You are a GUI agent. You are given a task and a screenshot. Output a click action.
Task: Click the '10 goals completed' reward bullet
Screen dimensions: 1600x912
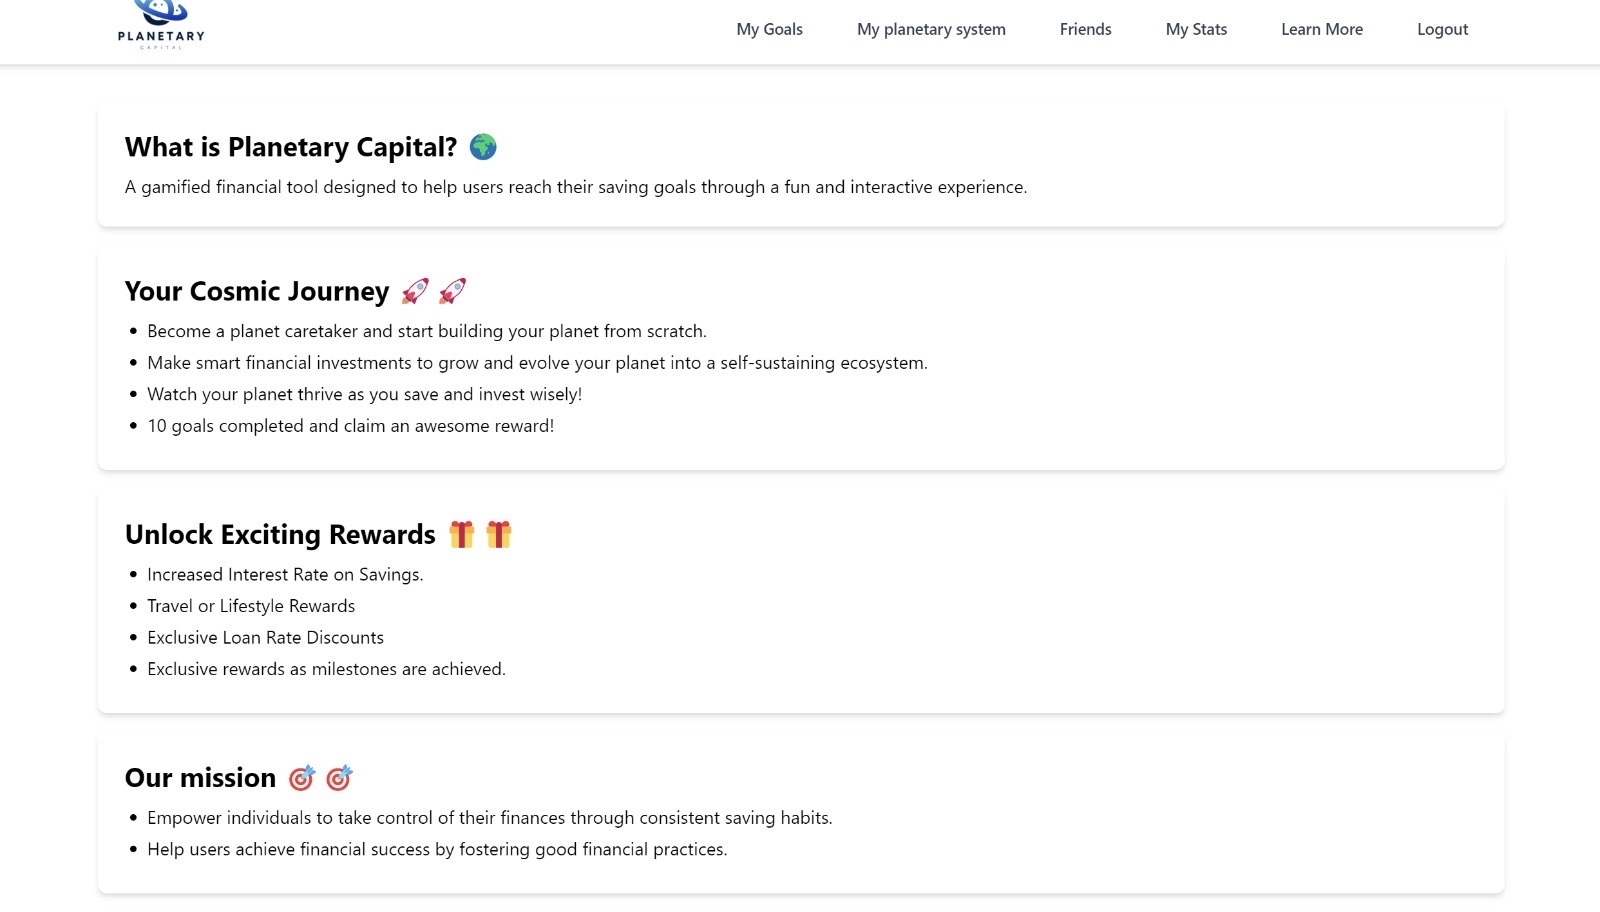pos(350,425)
